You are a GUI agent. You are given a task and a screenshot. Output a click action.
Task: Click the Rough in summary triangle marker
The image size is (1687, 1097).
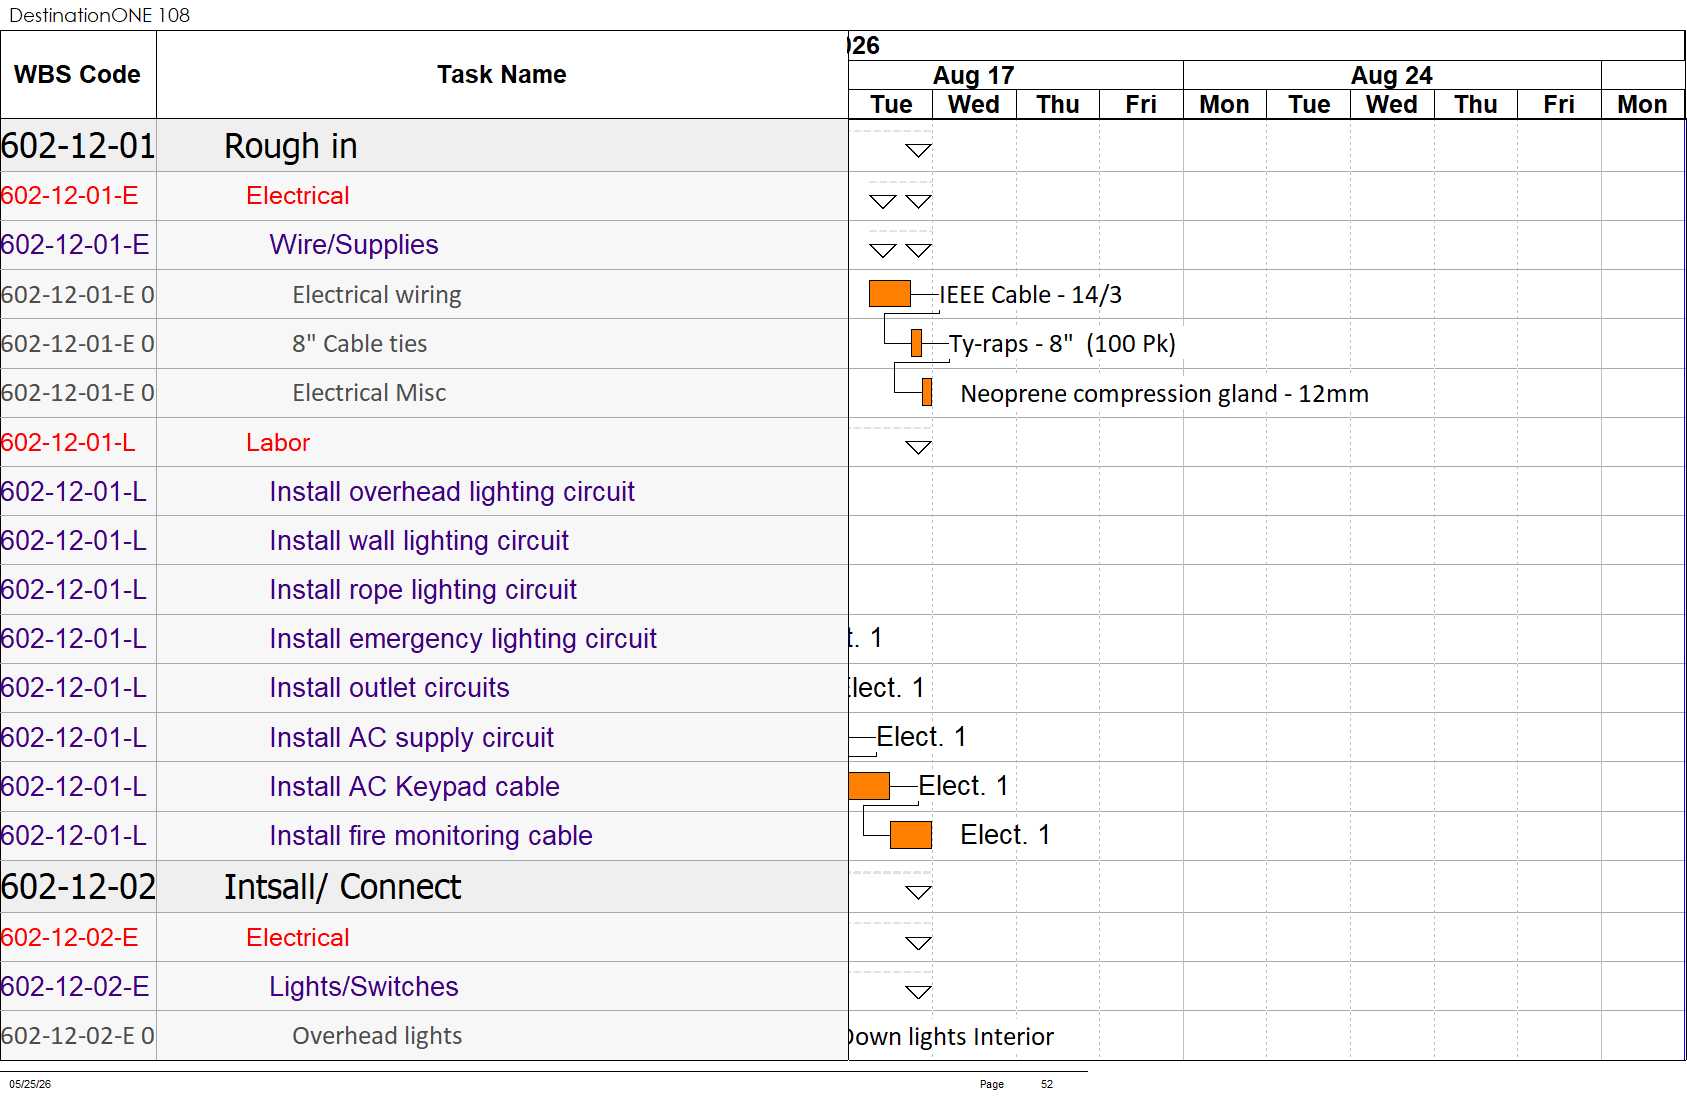coord(918,151)
